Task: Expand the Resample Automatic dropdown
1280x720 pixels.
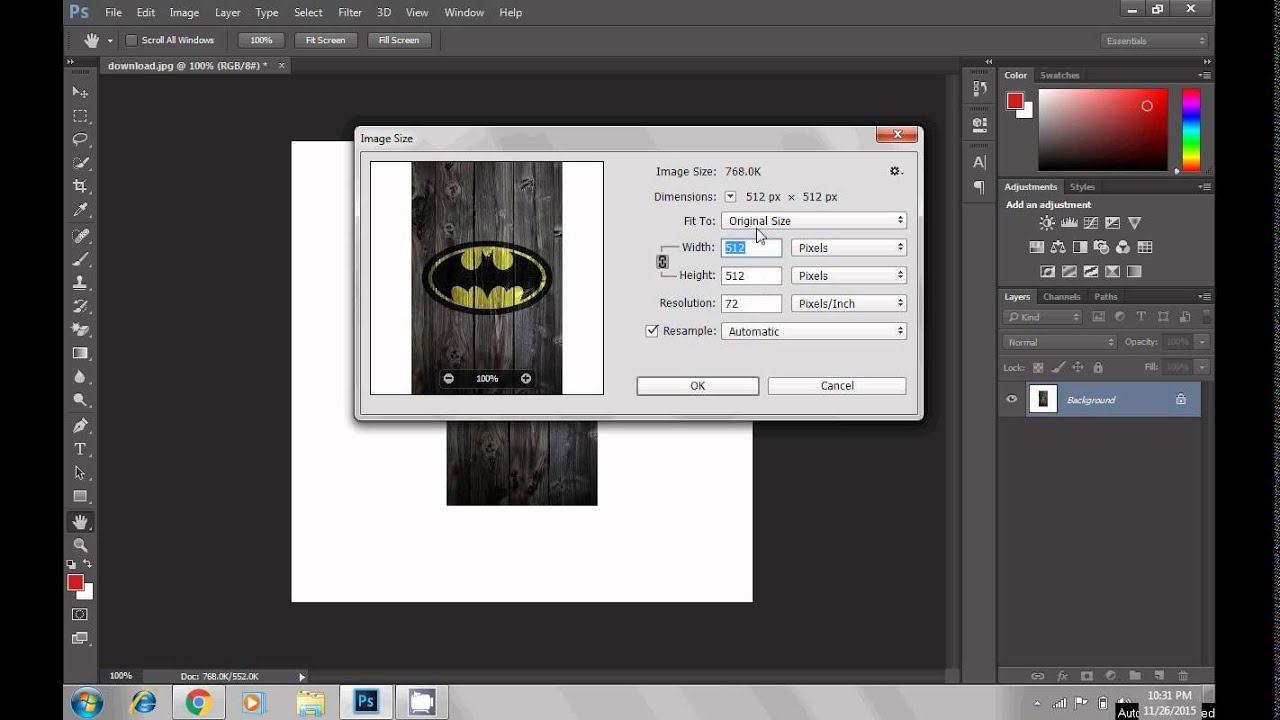Action: coord(813,331)
